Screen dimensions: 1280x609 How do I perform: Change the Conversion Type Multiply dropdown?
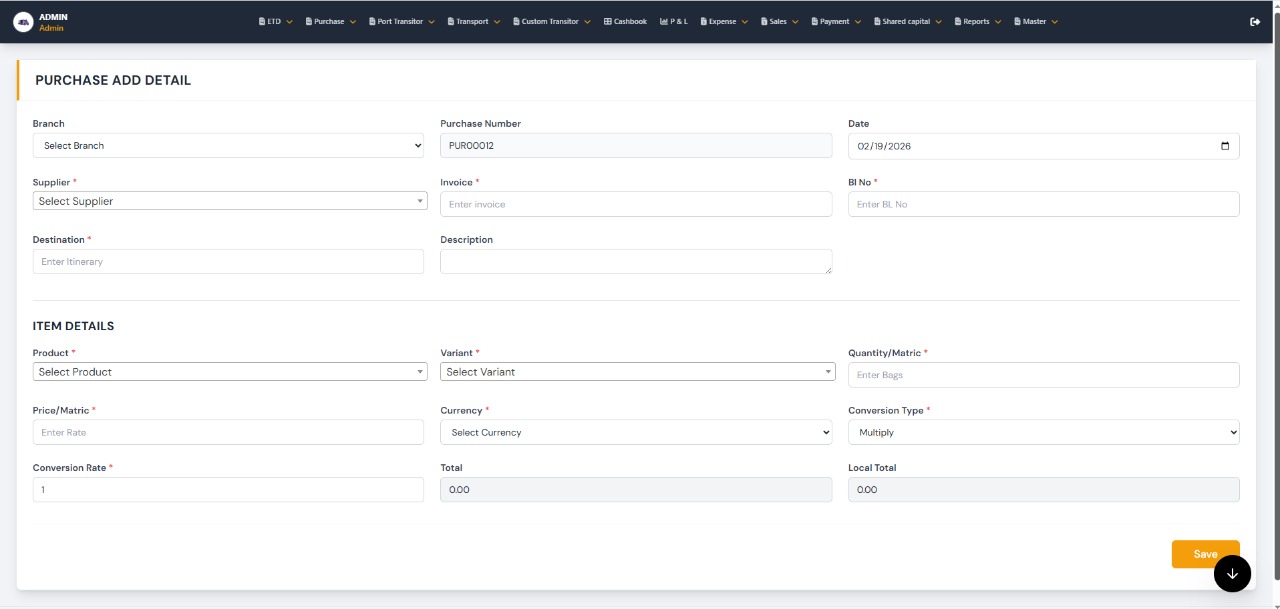(1043, 433)
